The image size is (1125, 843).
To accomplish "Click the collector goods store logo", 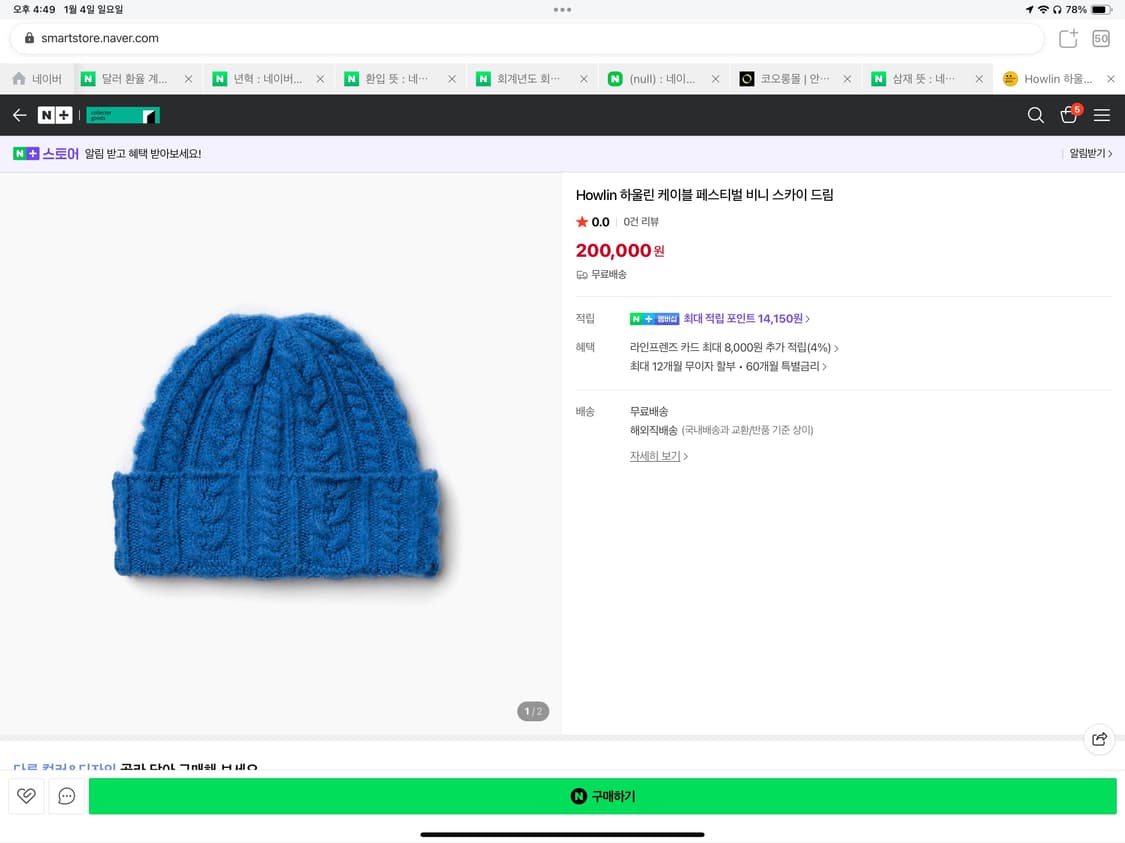I will (x=123, y=115).
